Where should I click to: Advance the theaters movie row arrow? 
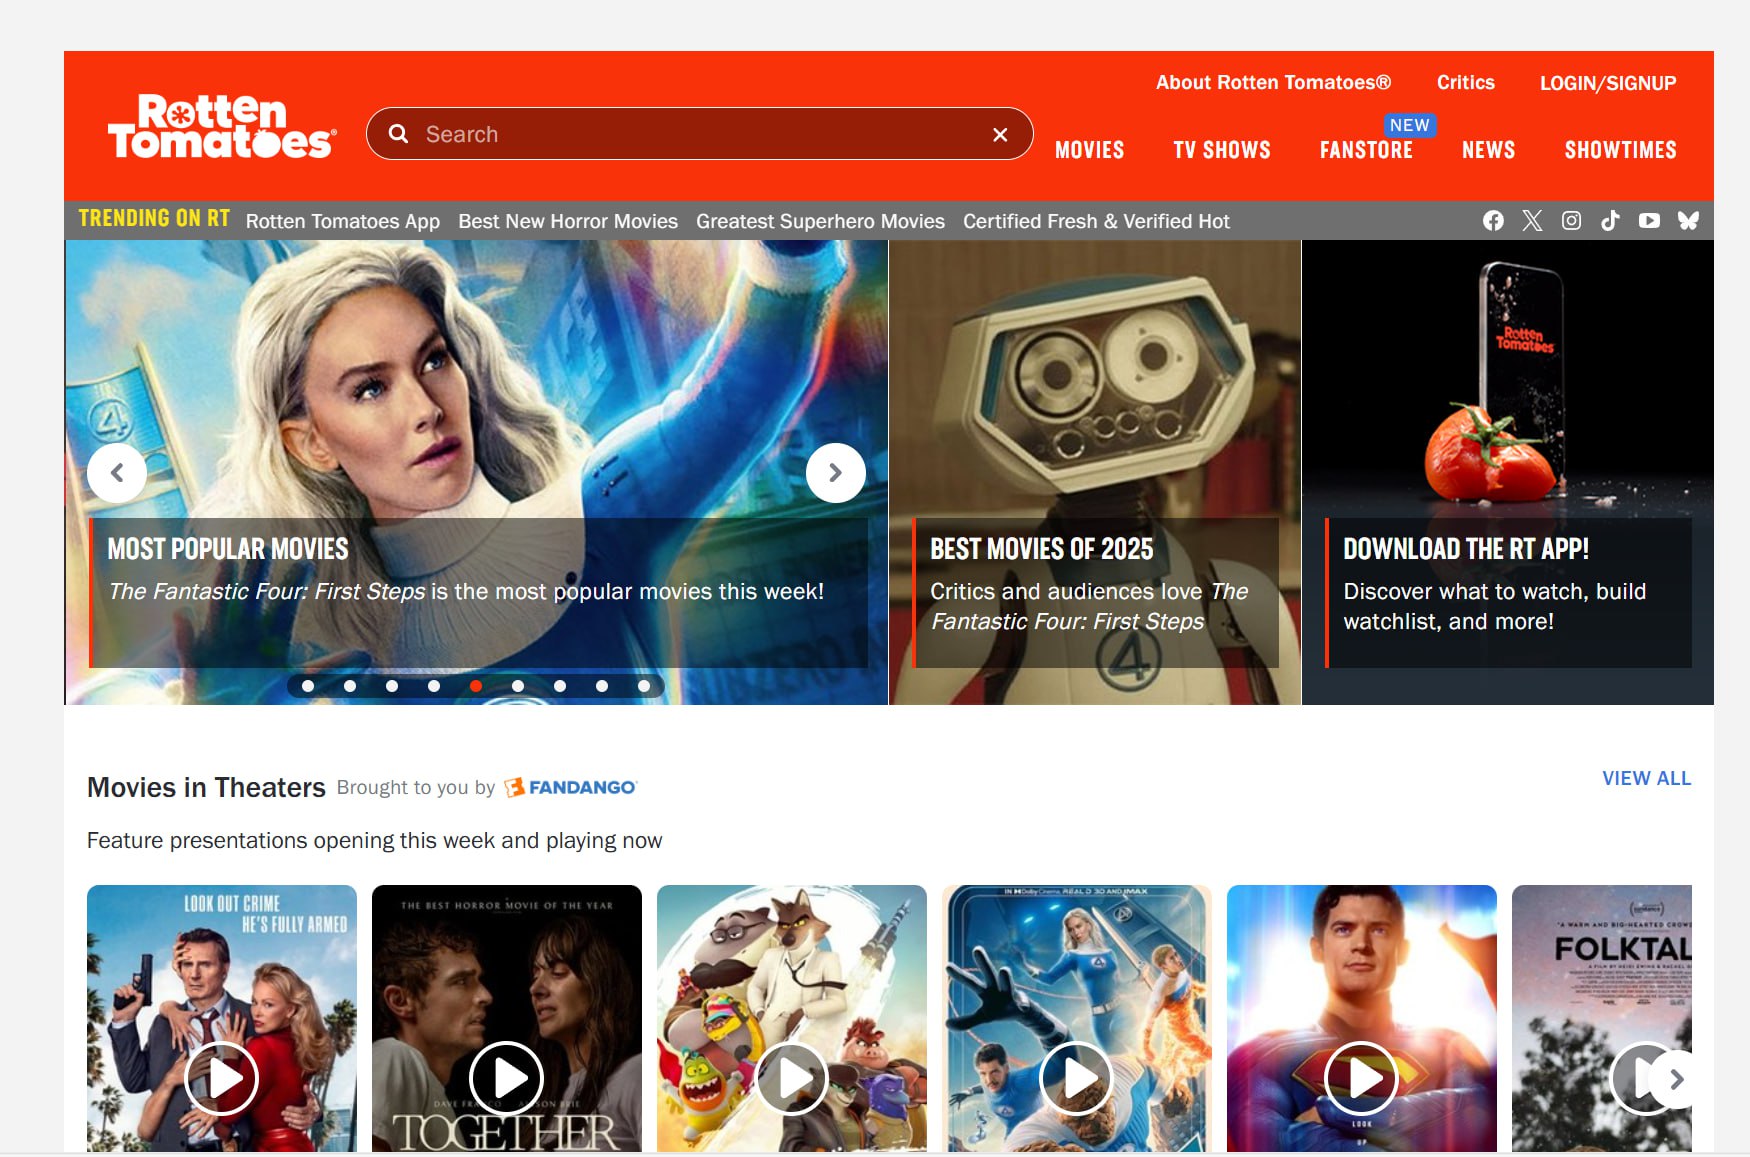point(1676,1079)
